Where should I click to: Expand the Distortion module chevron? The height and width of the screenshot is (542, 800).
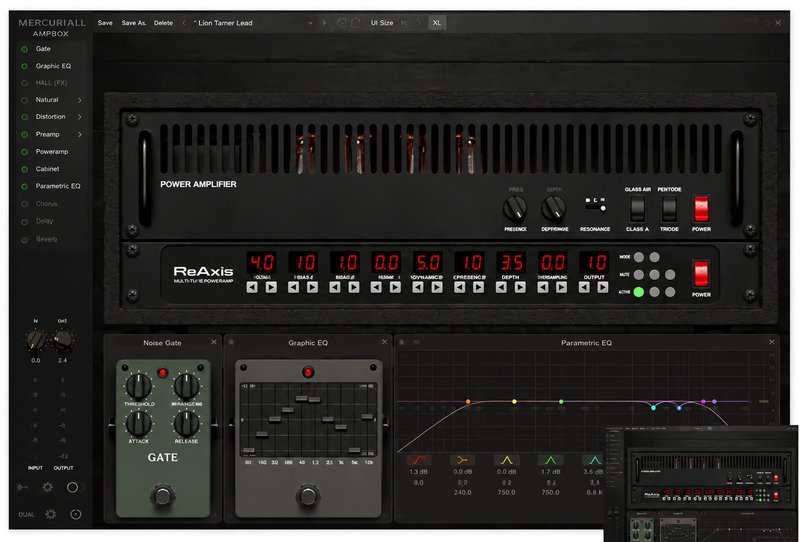click(x=80, y=117)
